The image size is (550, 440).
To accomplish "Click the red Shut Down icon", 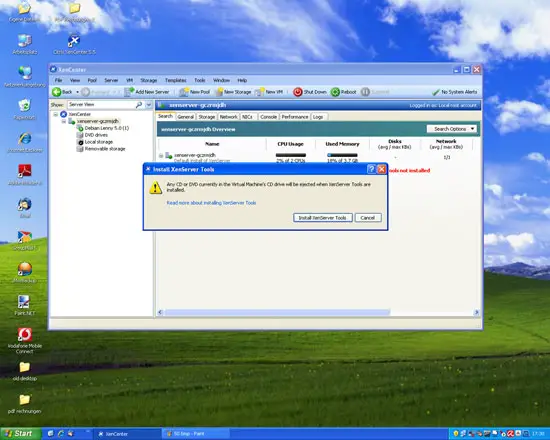I will click(297, 92).
